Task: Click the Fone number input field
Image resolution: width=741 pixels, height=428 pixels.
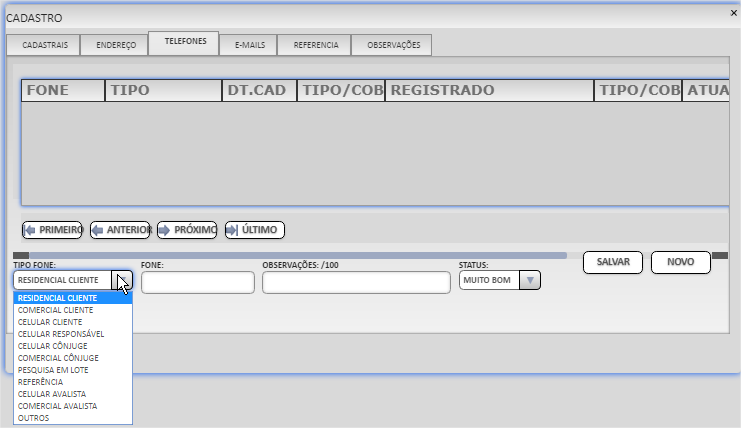Action: [x=198, y=283]
